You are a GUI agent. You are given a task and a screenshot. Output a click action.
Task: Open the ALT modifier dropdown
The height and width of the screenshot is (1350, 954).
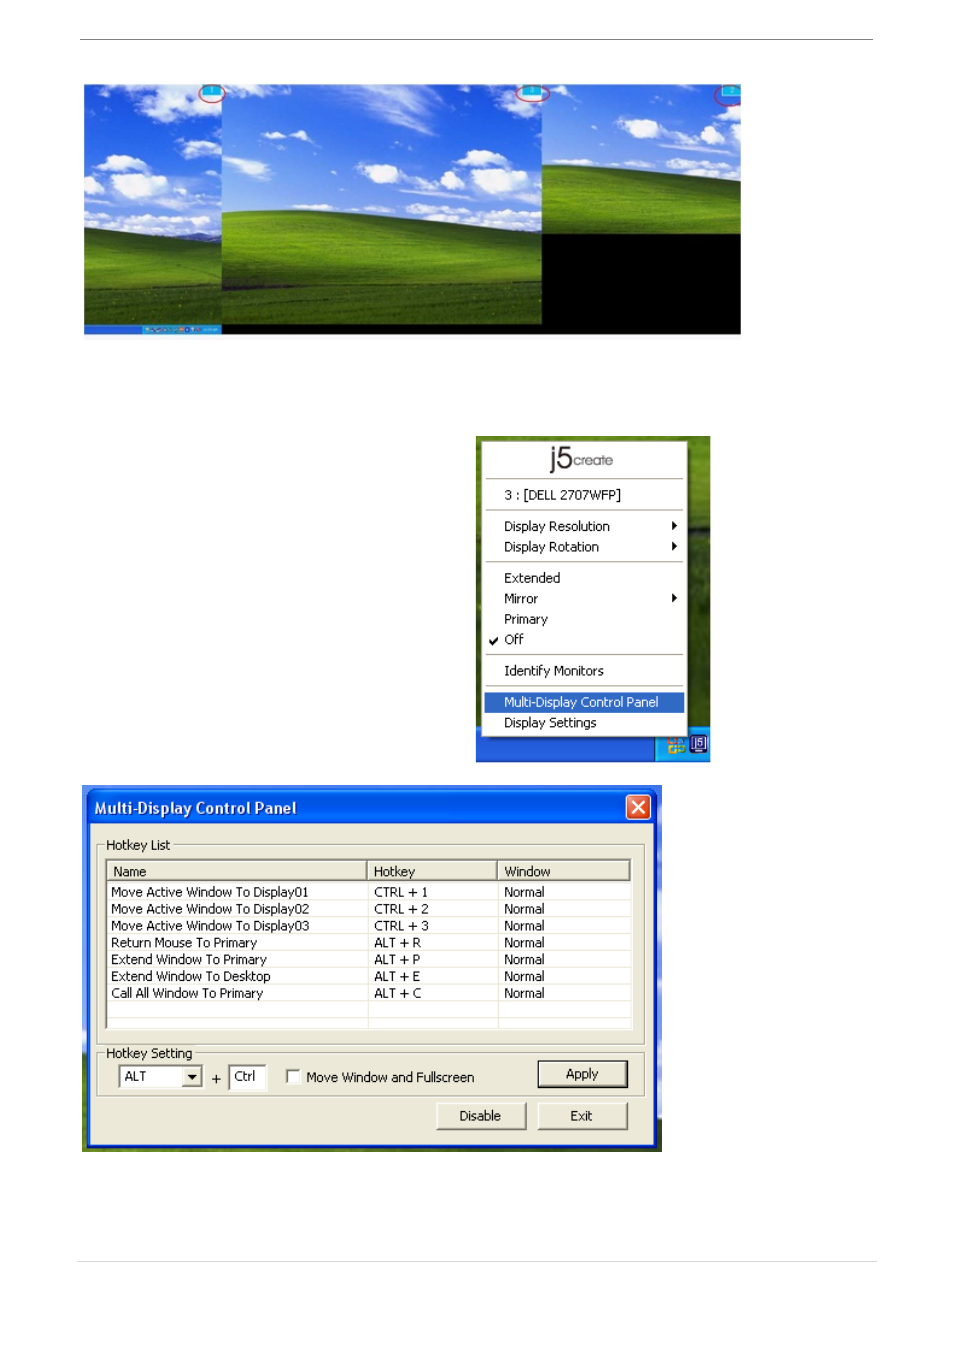point(192,1077)
